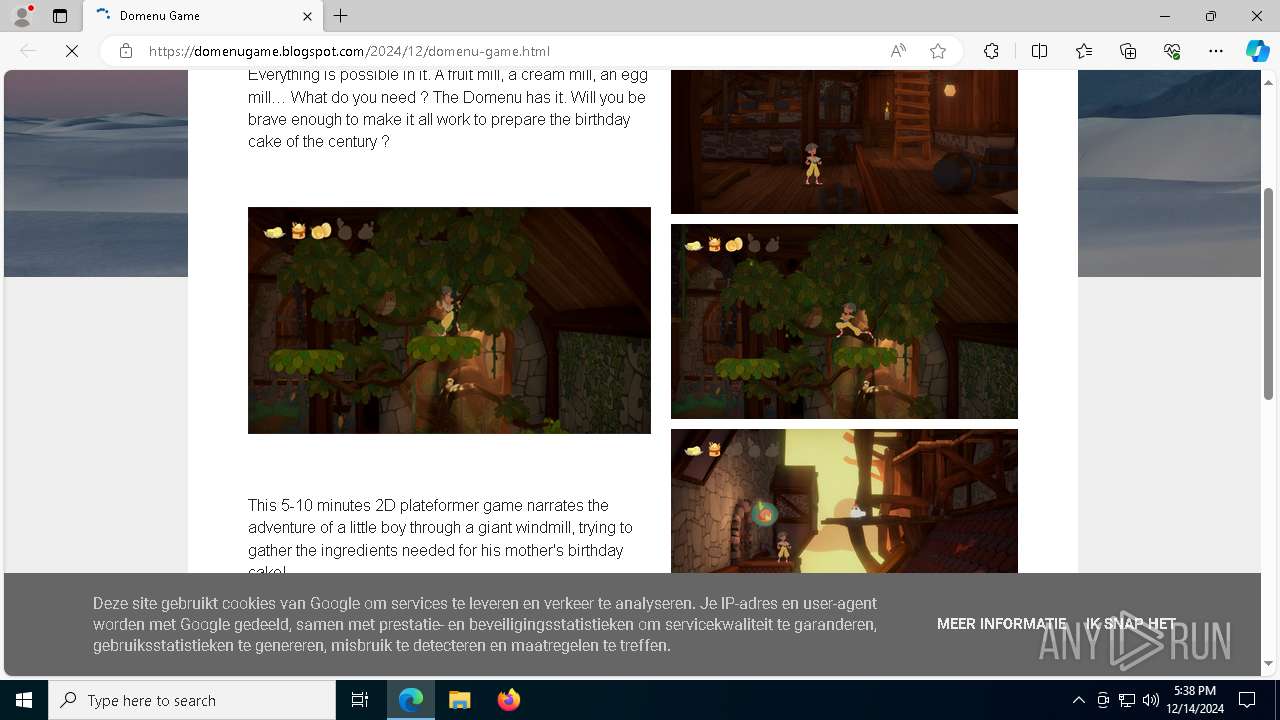Click scrollbar down arrow
The height and width of the screenshot is (720, 1280).
1269,663
